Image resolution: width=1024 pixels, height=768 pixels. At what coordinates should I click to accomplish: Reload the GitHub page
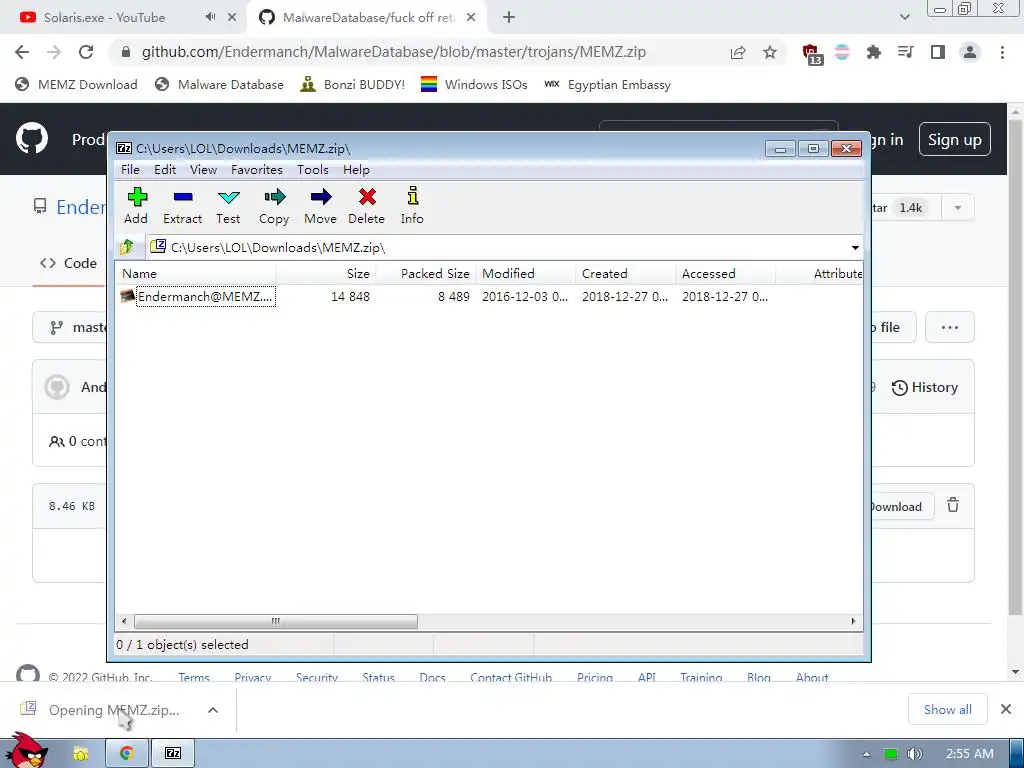pos(86,52)
